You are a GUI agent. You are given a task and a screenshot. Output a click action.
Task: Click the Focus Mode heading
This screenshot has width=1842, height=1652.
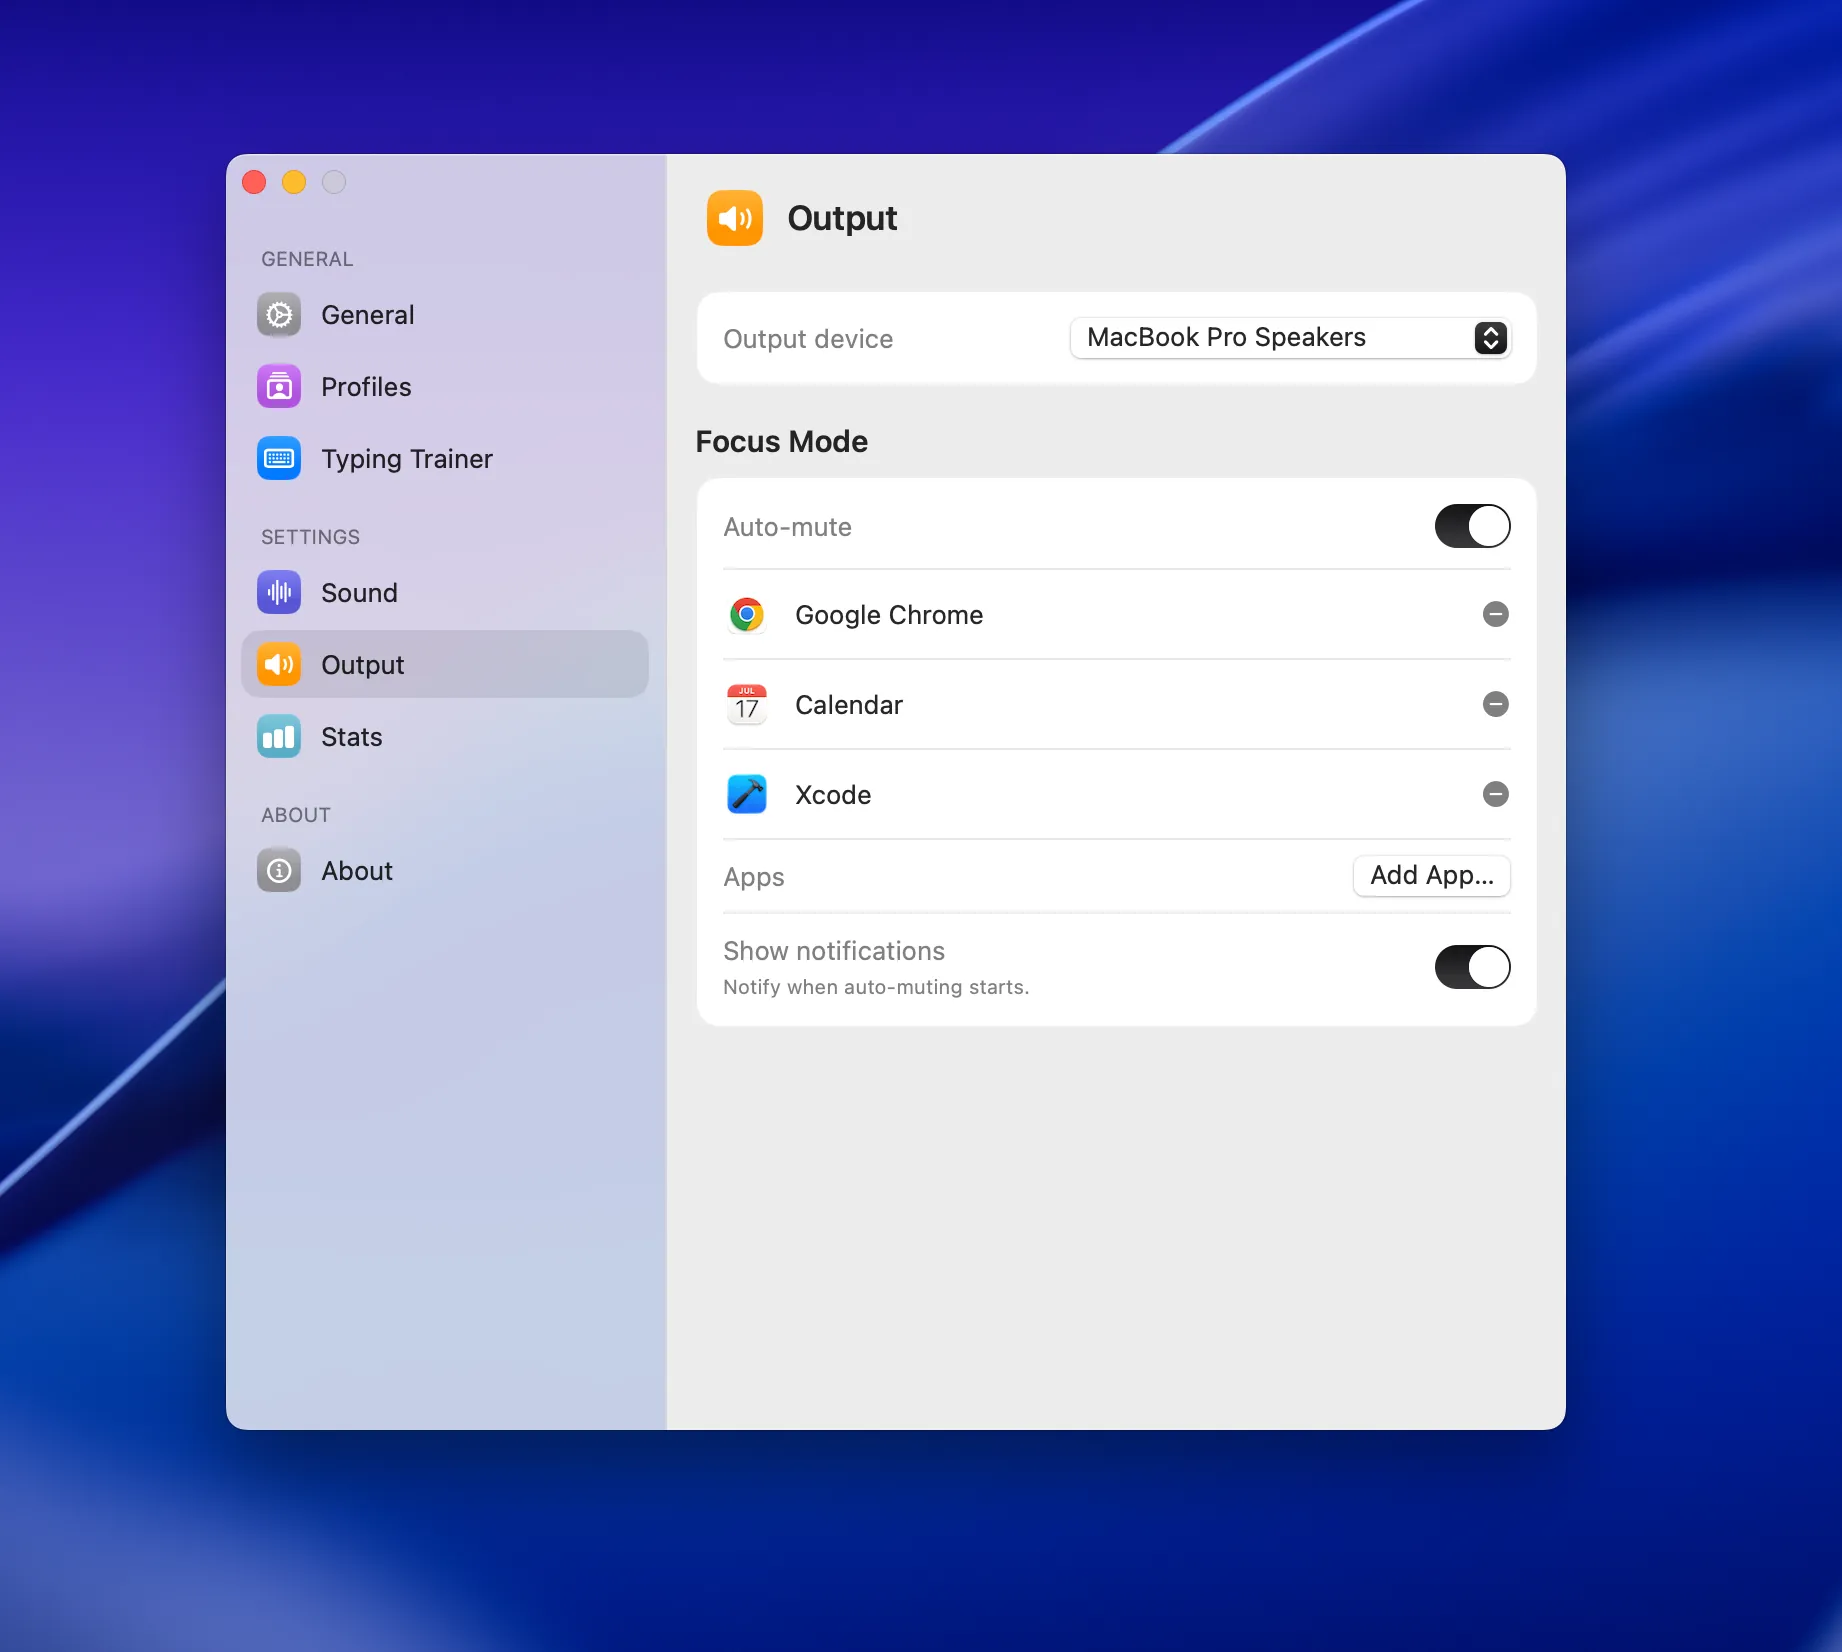click(x=782, y=442)
